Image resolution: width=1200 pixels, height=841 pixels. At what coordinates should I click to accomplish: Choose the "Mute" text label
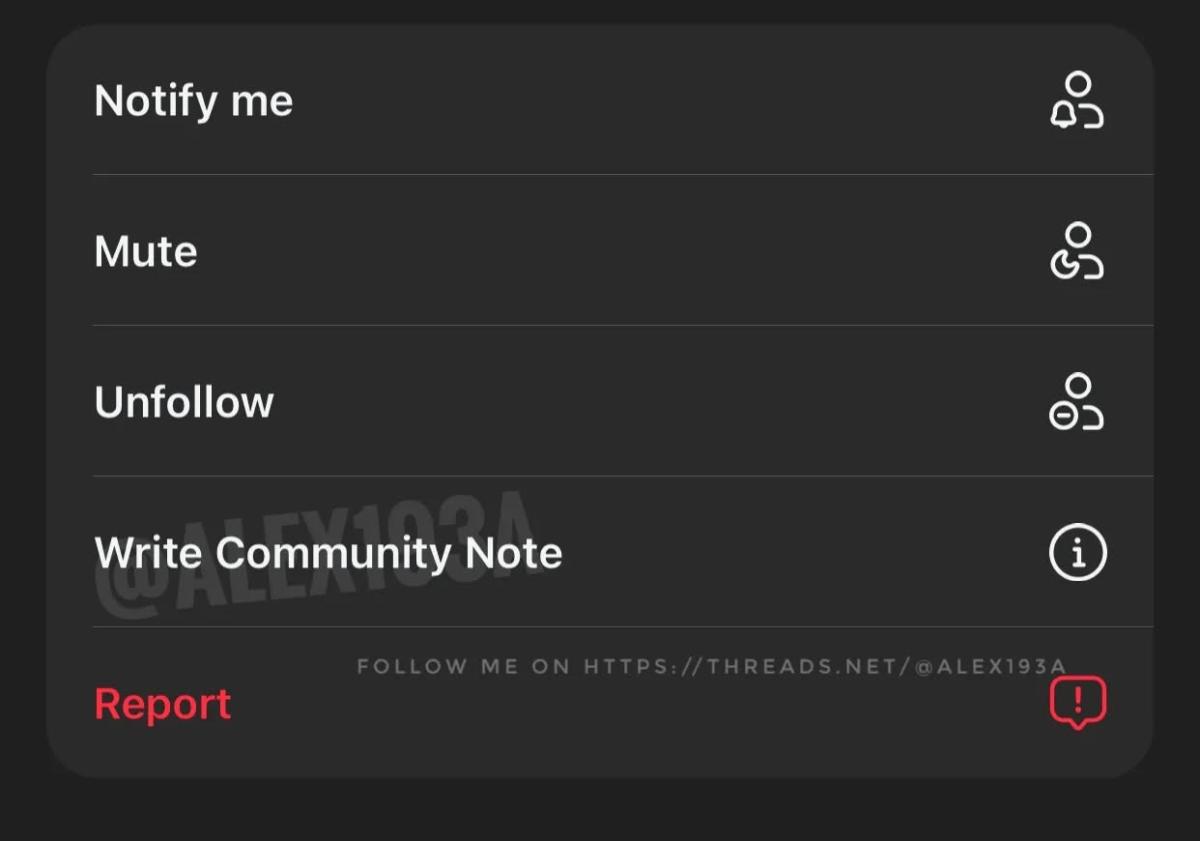click(145, 252)
